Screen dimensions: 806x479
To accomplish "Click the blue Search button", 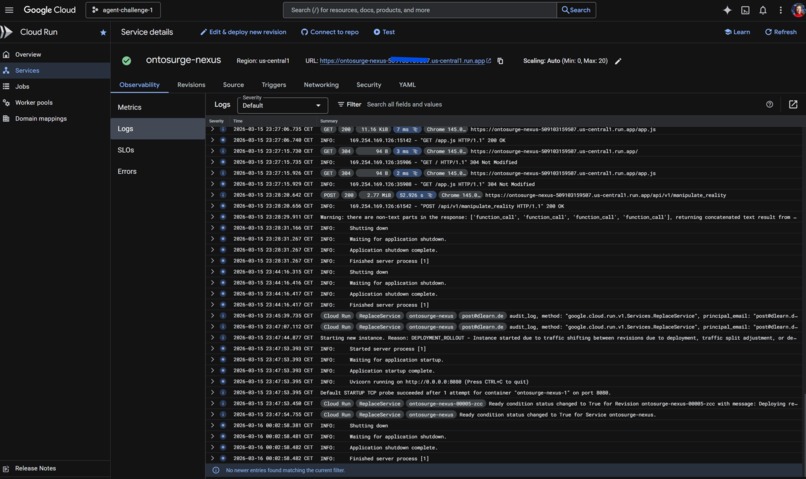I will tap(576, 10).
